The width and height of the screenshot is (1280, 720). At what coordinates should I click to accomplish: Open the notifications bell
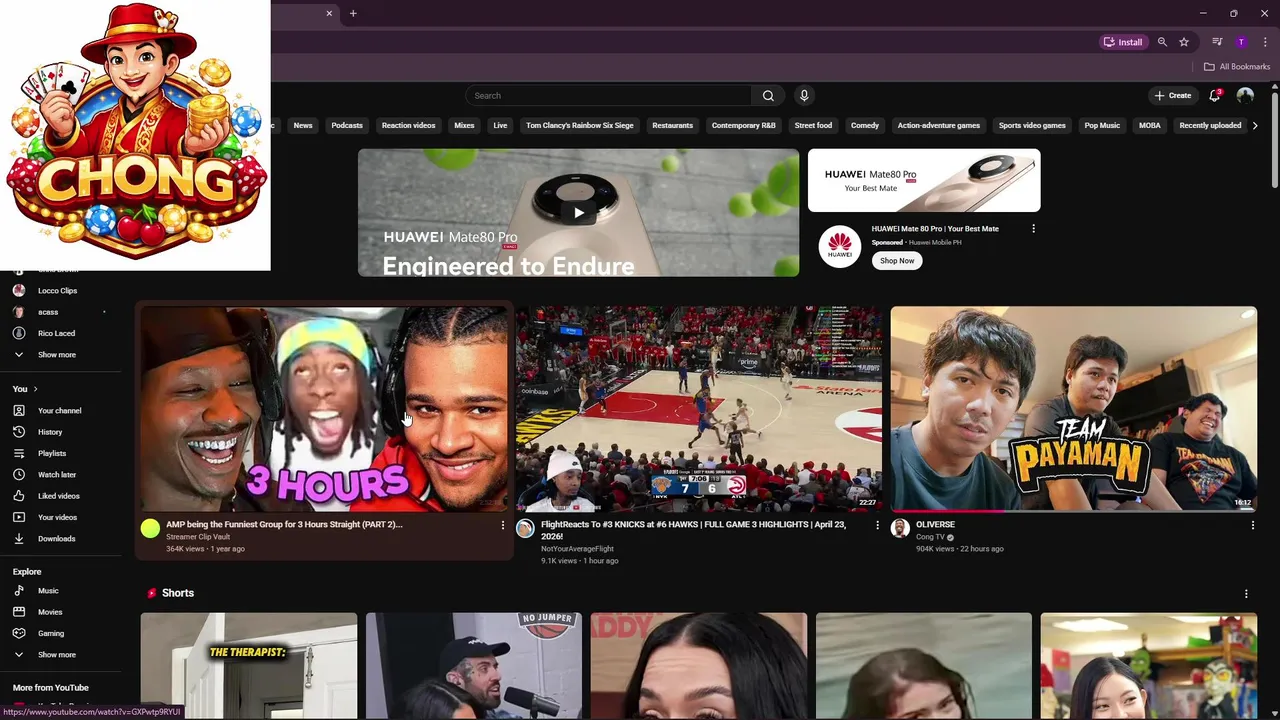pyautogui.click(x=1215, y=95)
